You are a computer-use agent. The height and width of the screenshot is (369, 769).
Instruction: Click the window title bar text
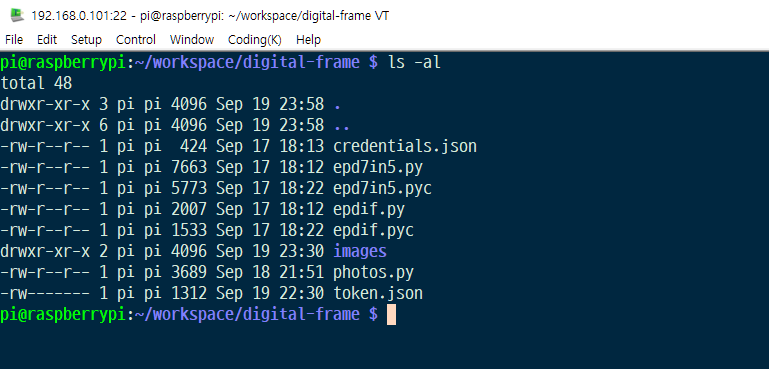(x=210, y=16)
